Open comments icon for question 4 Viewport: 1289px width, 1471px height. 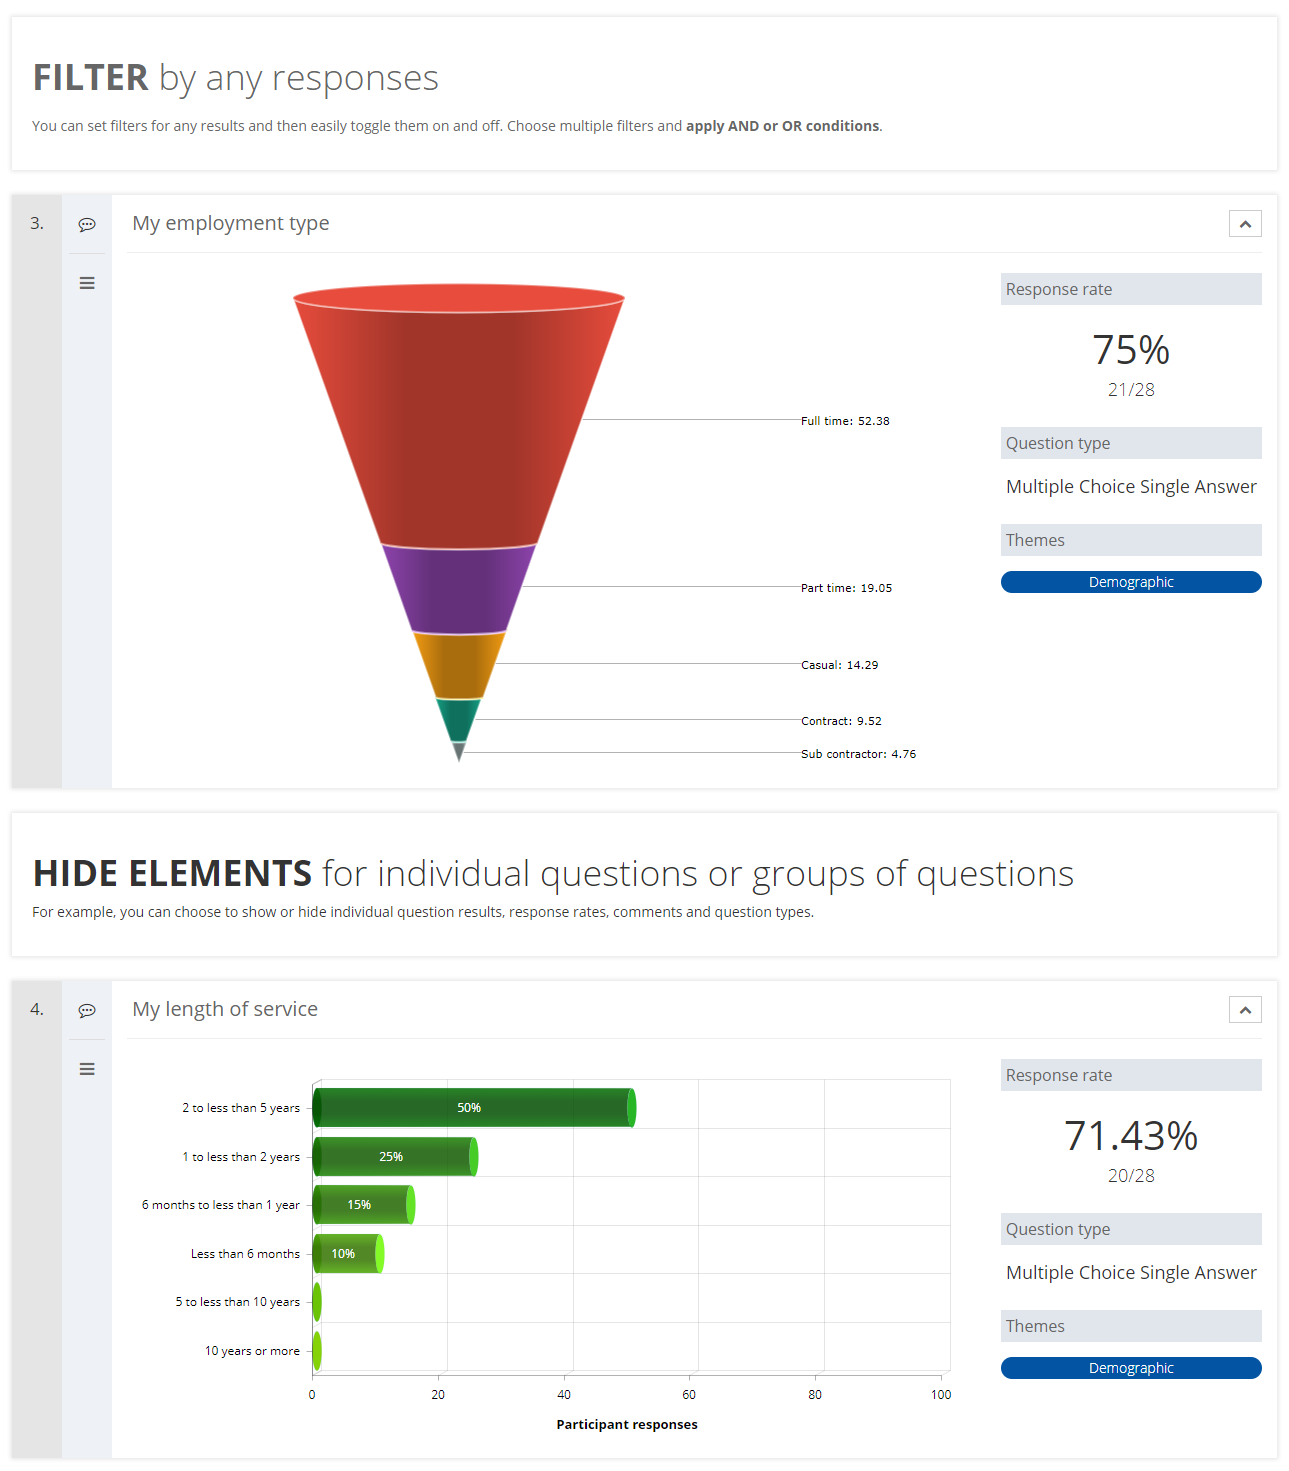click(87, 1010)
